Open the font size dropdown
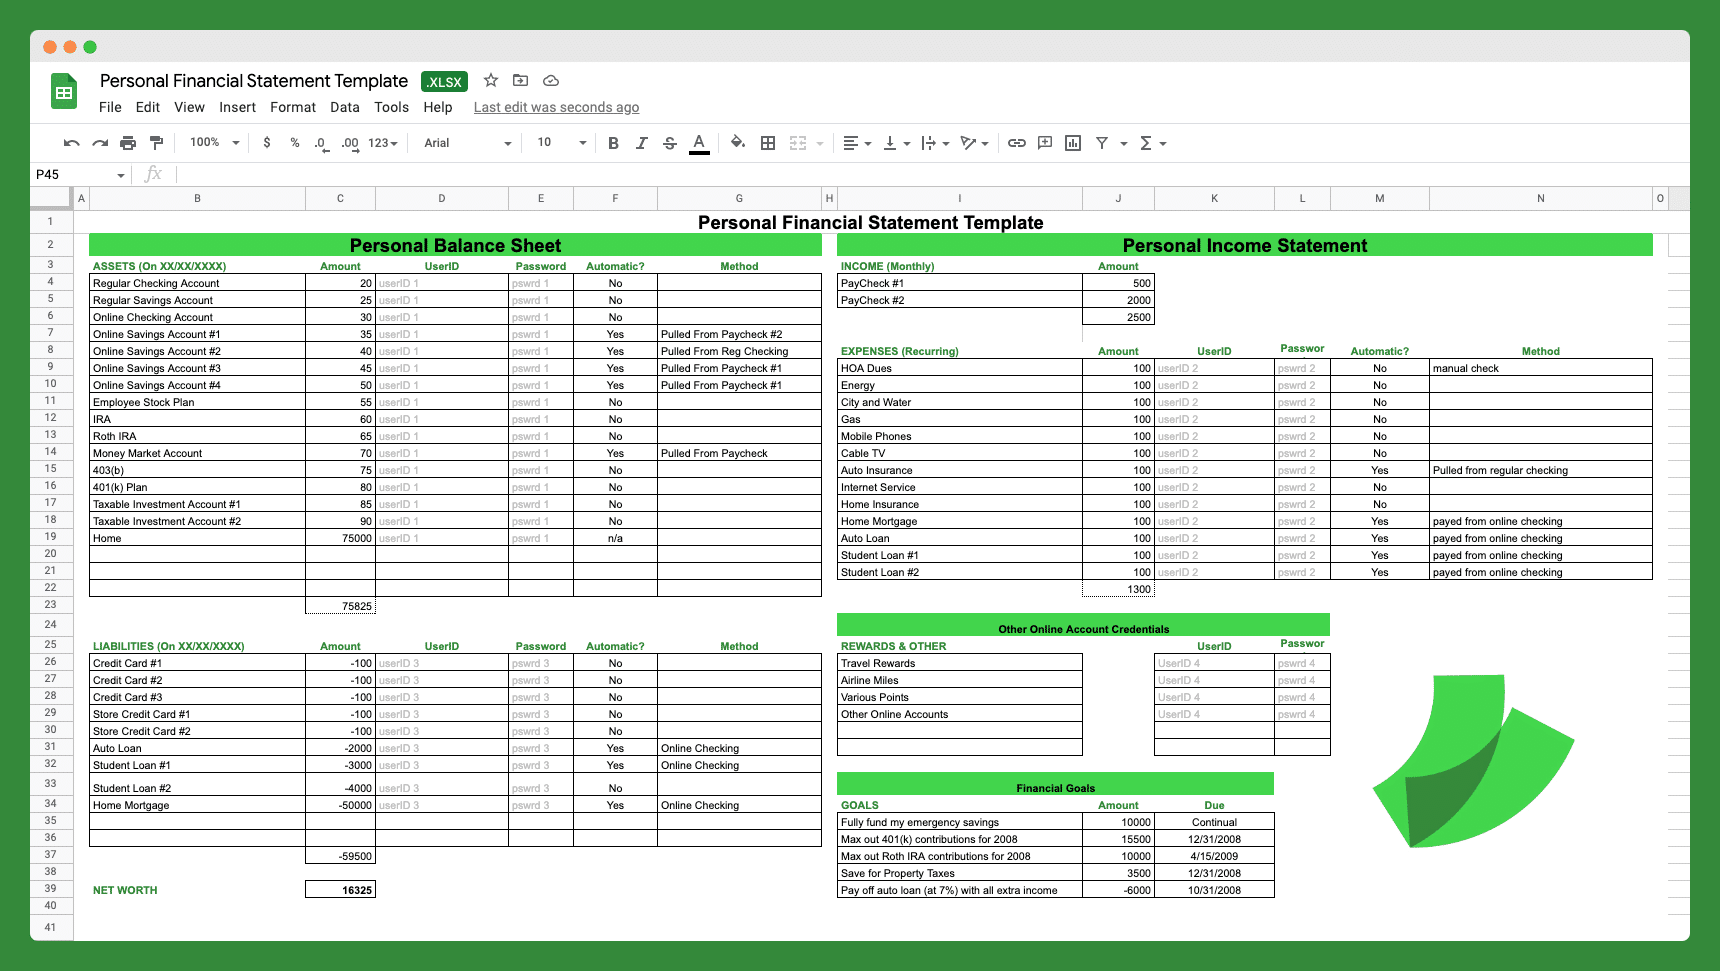 [x=560, y=143]
